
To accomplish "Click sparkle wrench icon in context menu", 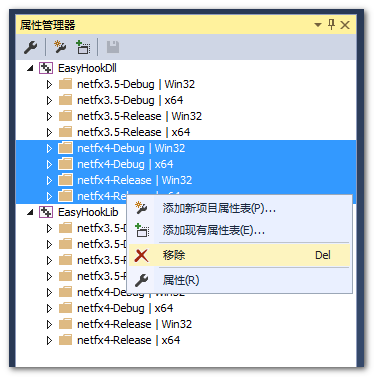I will tap(142, 208).
